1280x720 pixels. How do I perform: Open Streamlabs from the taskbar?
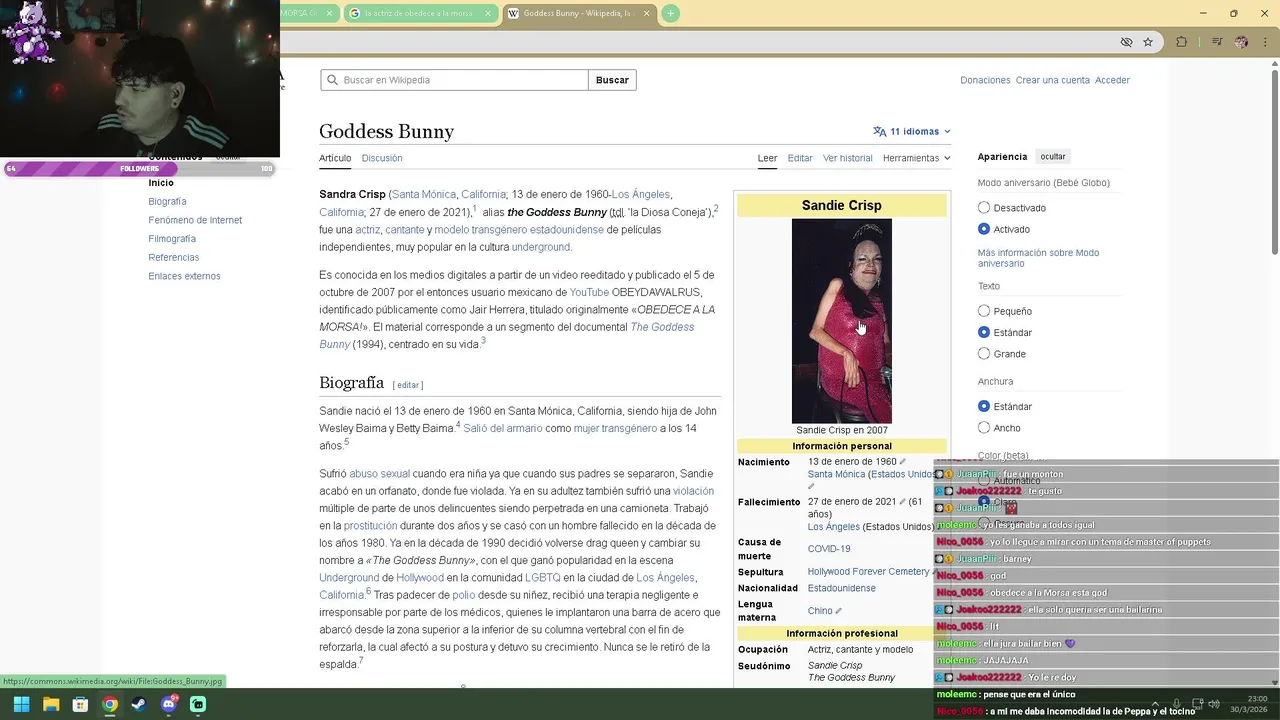(198, 704)
